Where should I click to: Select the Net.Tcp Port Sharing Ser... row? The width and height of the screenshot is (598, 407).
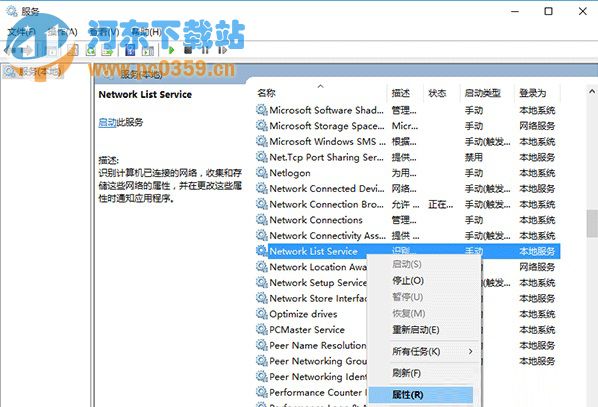(408, 157)
